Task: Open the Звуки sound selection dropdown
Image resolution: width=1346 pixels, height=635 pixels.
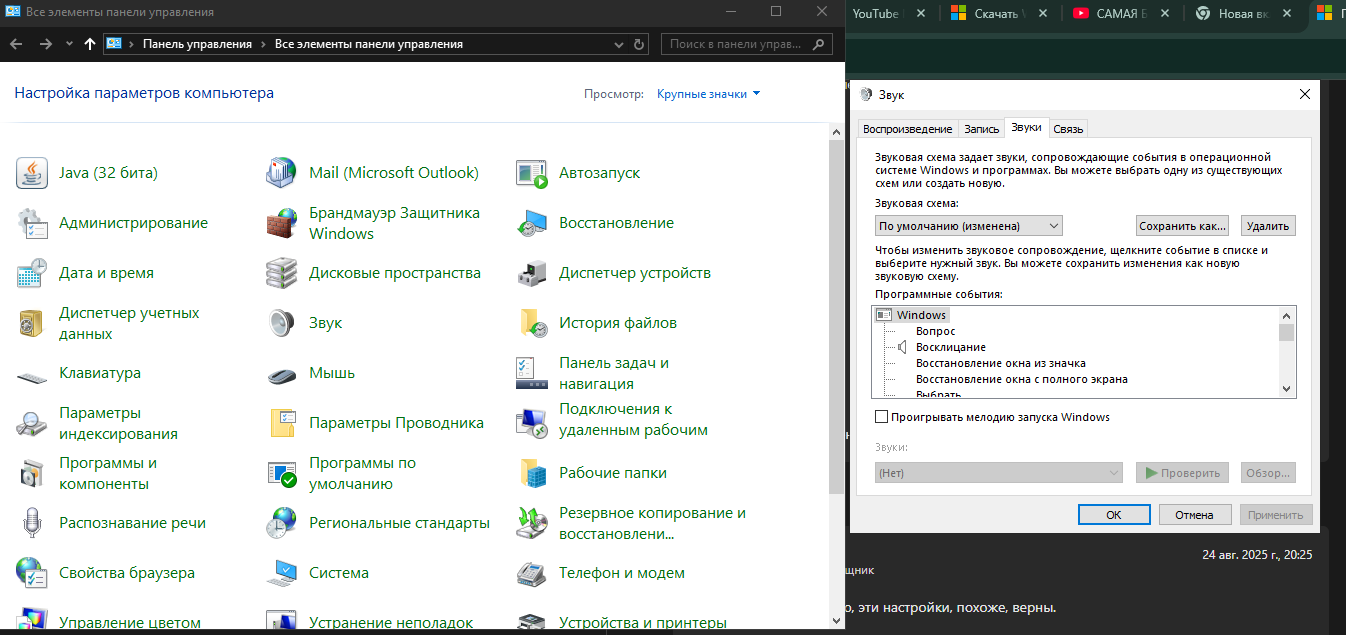Action: (997, 472)
